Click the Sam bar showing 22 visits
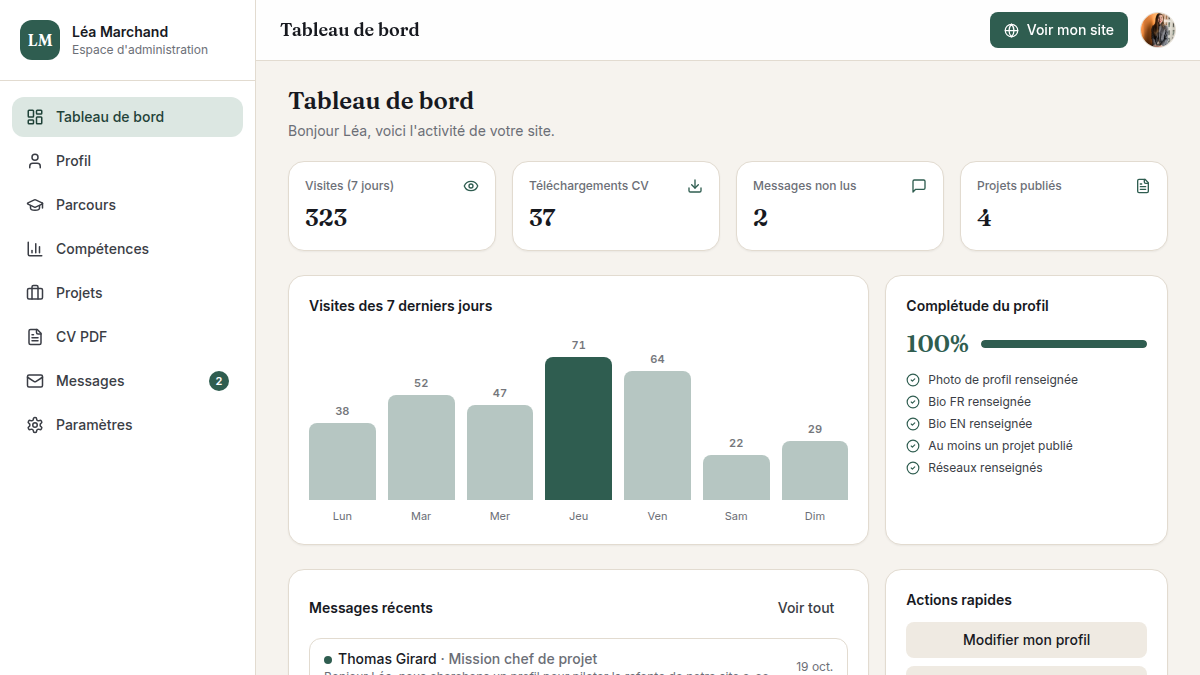Viewport: 1200px width, 675px height. pyautogui.click(x=736, y=477)
